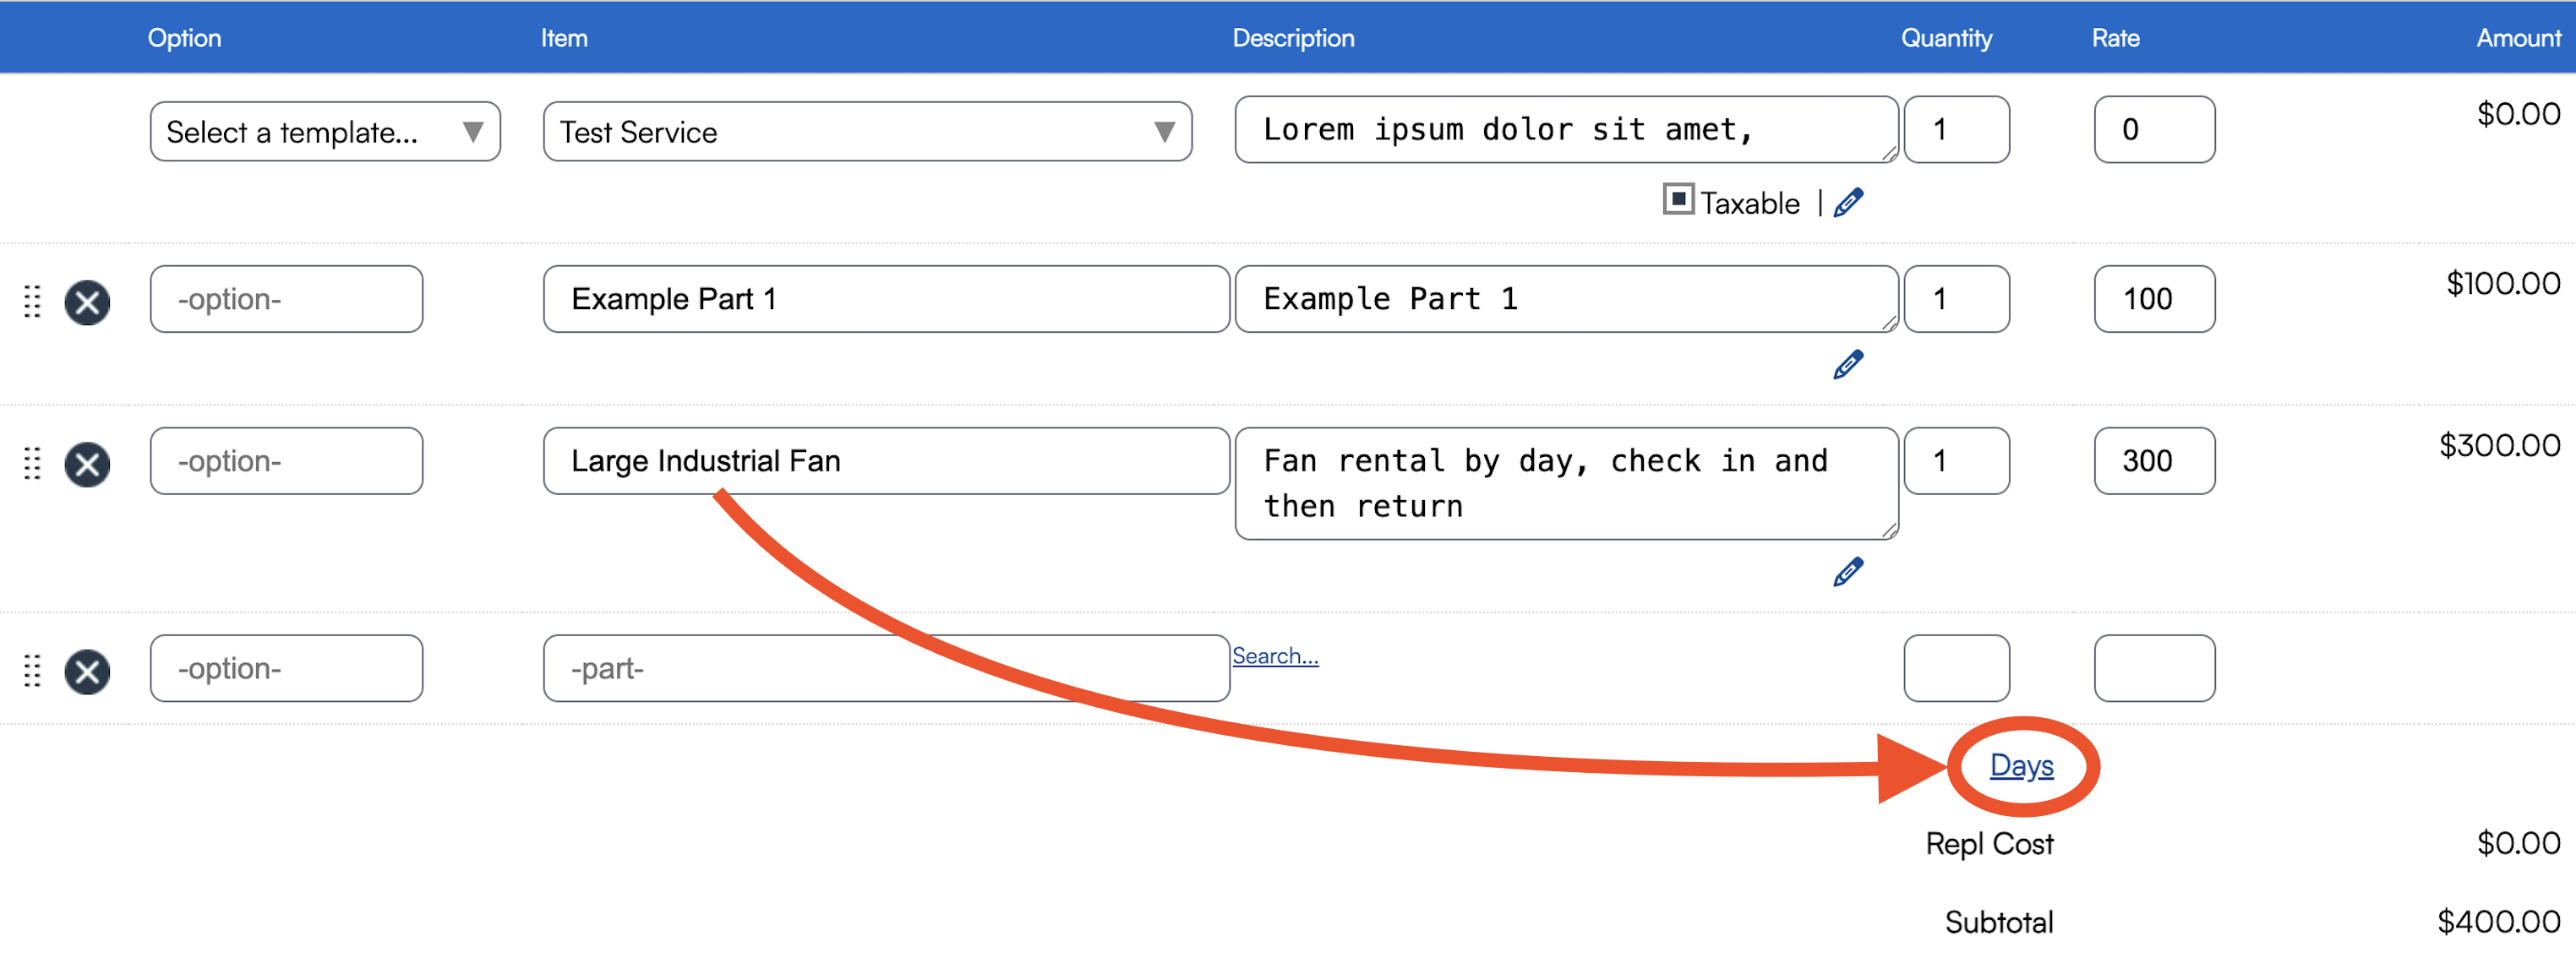Delete the empty -part- row
Image resolution: width=2576 pixels, height=963 pixels.
(x=87, y=671)
